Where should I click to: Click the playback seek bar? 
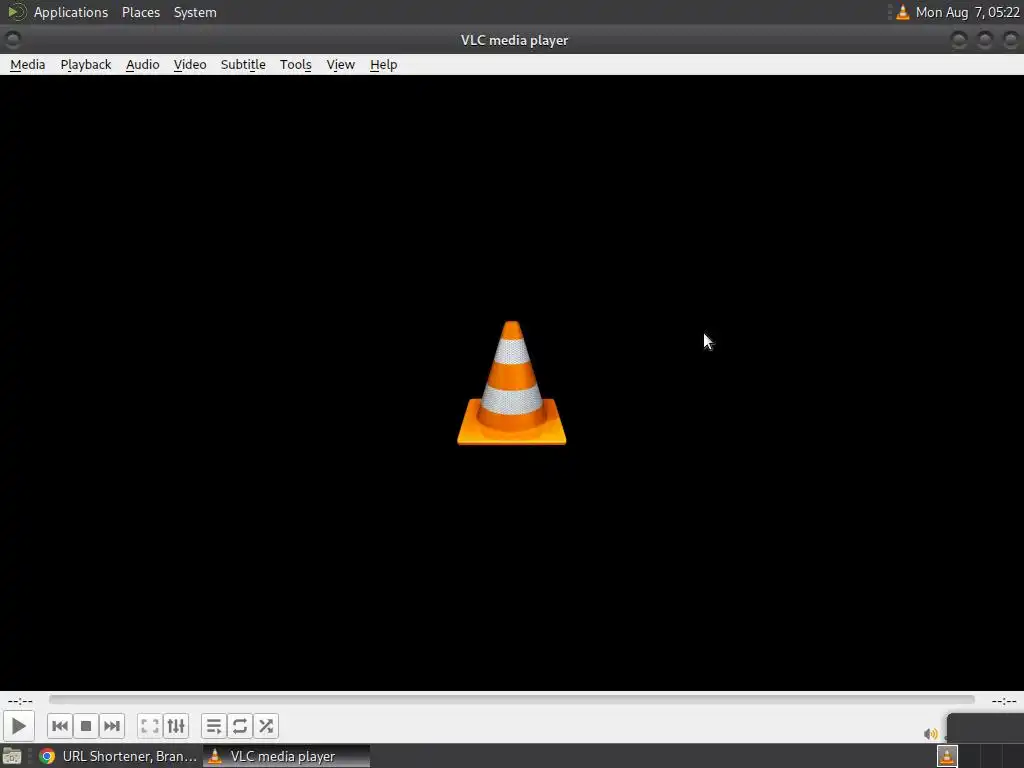tap(511, 699)
